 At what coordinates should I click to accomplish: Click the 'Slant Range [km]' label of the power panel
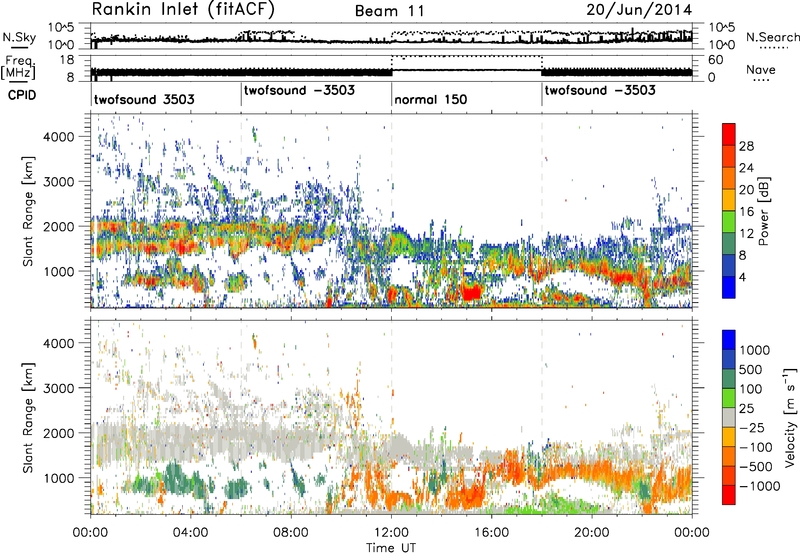click(28, 211)
